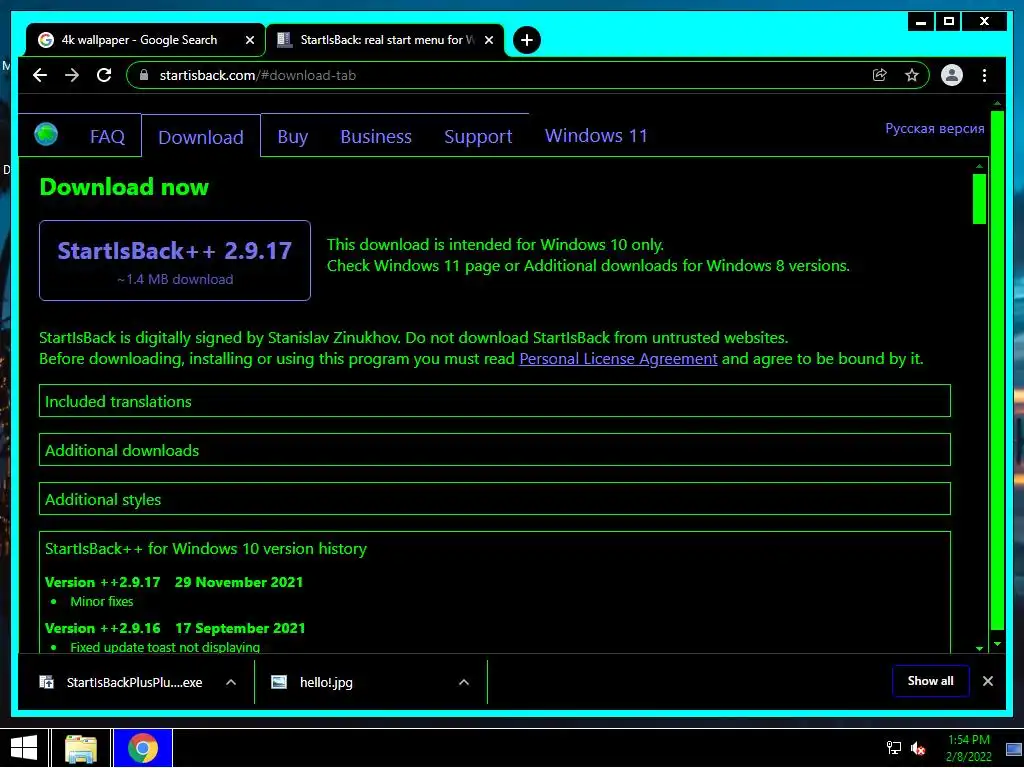Image resolution: width=1024 pixels, height=768 pixels.
Task: Open network status tray icon
Action: click(893, 748)
